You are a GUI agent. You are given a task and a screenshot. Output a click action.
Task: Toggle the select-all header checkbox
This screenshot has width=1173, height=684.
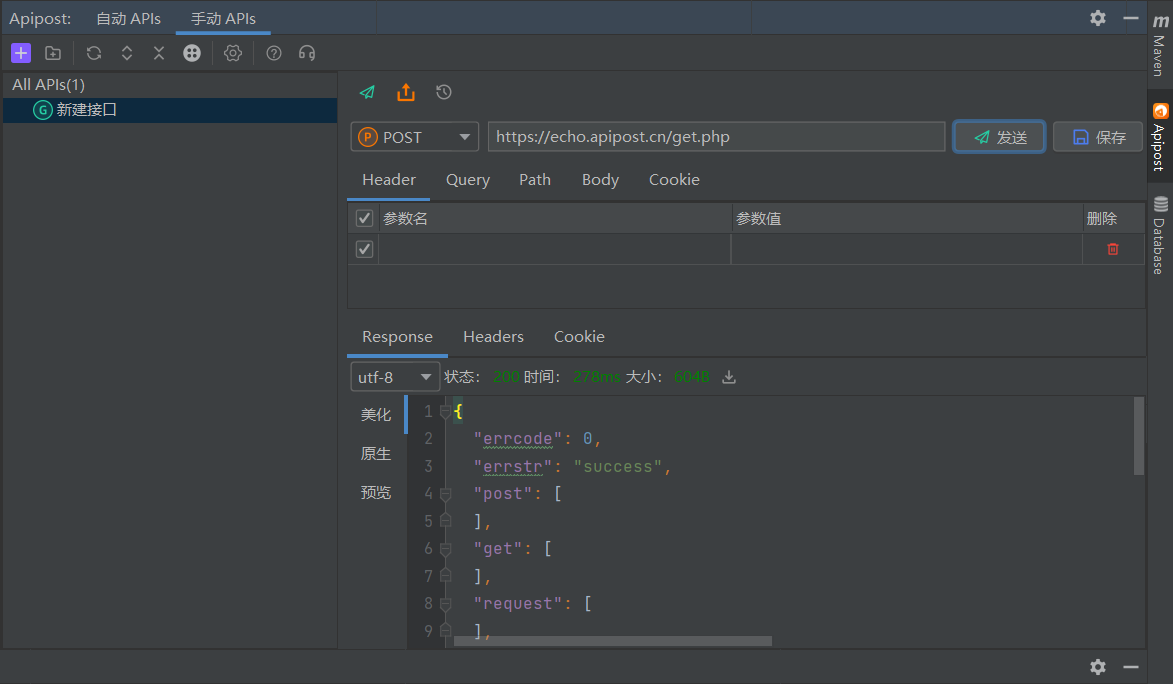click(364, 219)
